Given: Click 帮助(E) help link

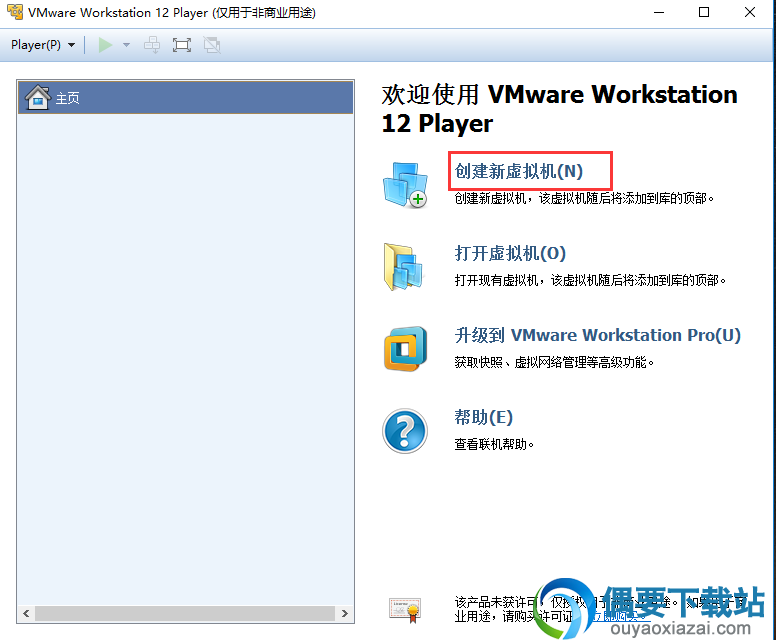Looking at the screenshot, I should pyautogui.click(x=483, y=417).
